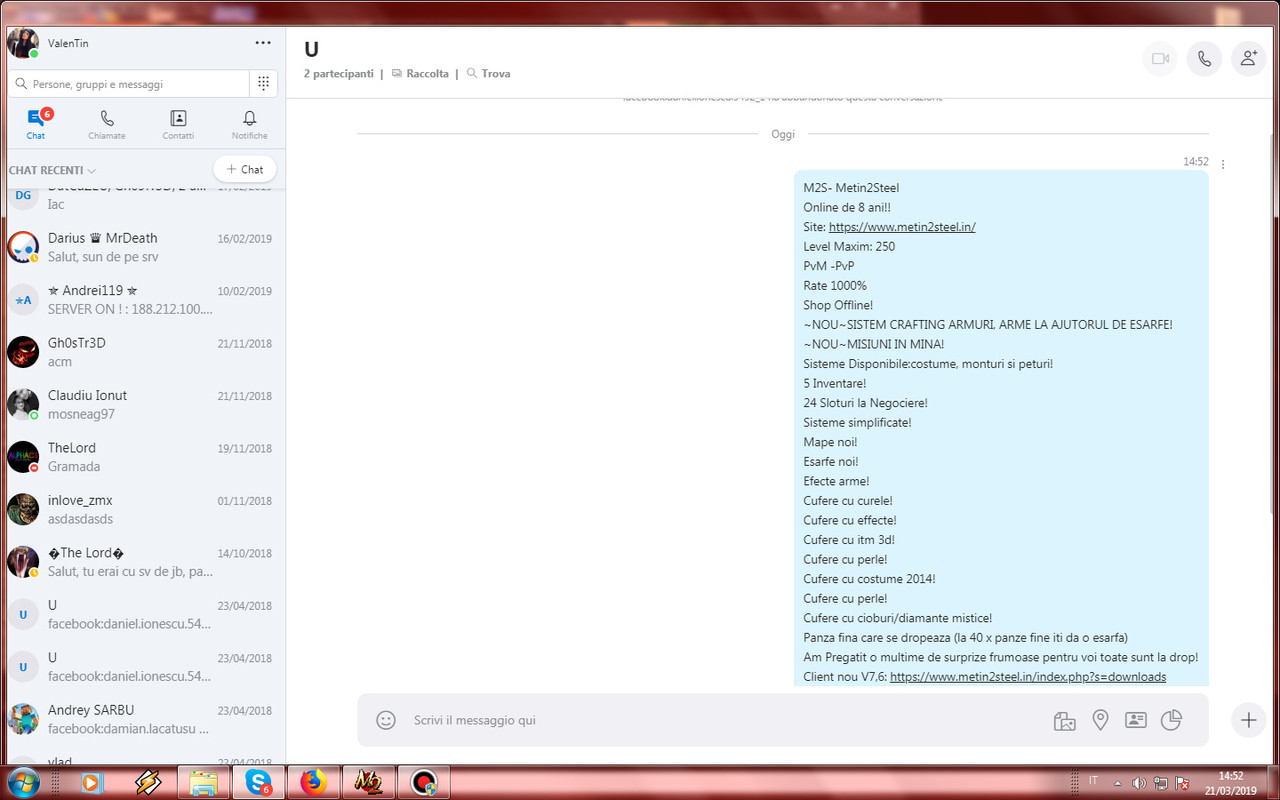Click Claudiu Ionut's avatar thumbnail
The width and height of the screenshot is (1280, 800).
click(23, 404)
